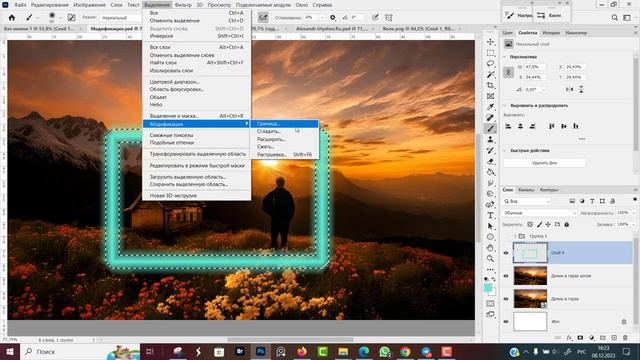640x360 pixels.
Task: Delete layer with trash icon
Action: (625, 338)
